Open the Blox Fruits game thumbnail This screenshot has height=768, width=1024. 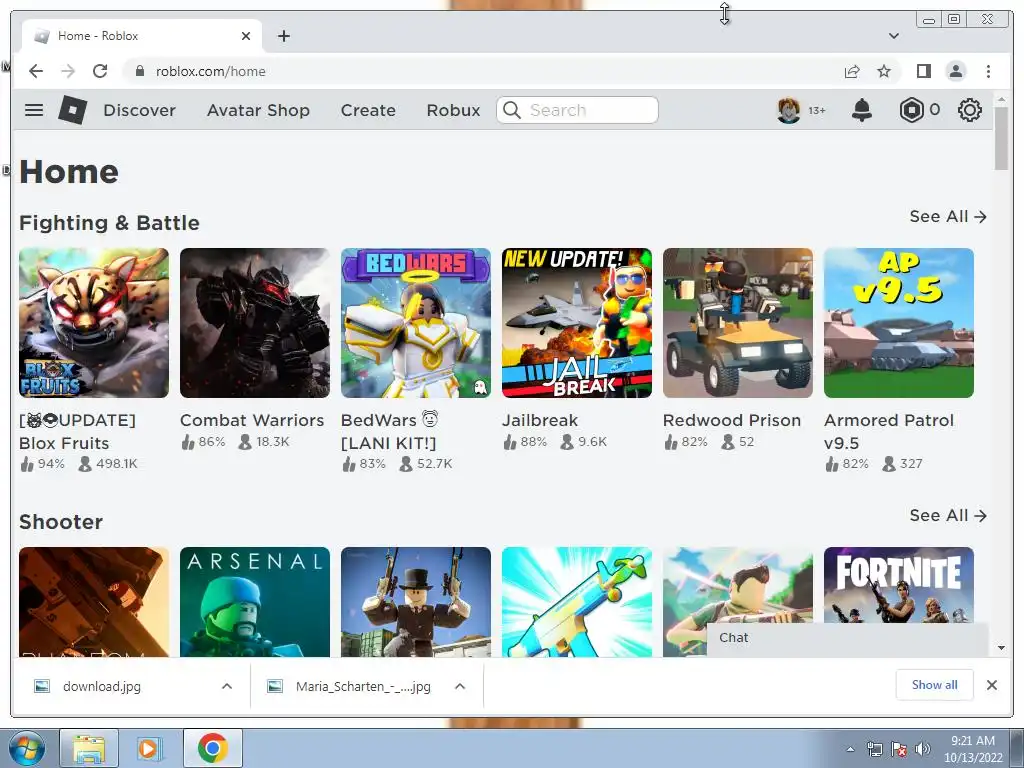coord(93,323)
